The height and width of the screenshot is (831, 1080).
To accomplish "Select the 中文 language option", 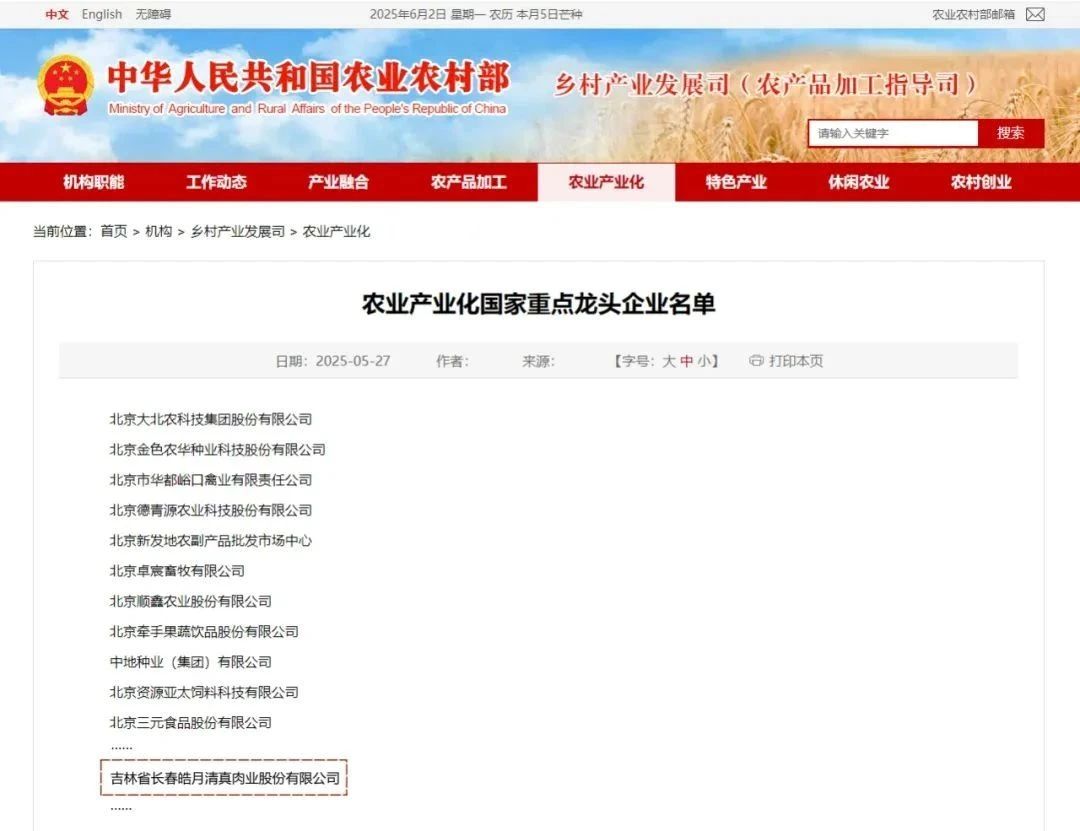I will tap(57, 14).
